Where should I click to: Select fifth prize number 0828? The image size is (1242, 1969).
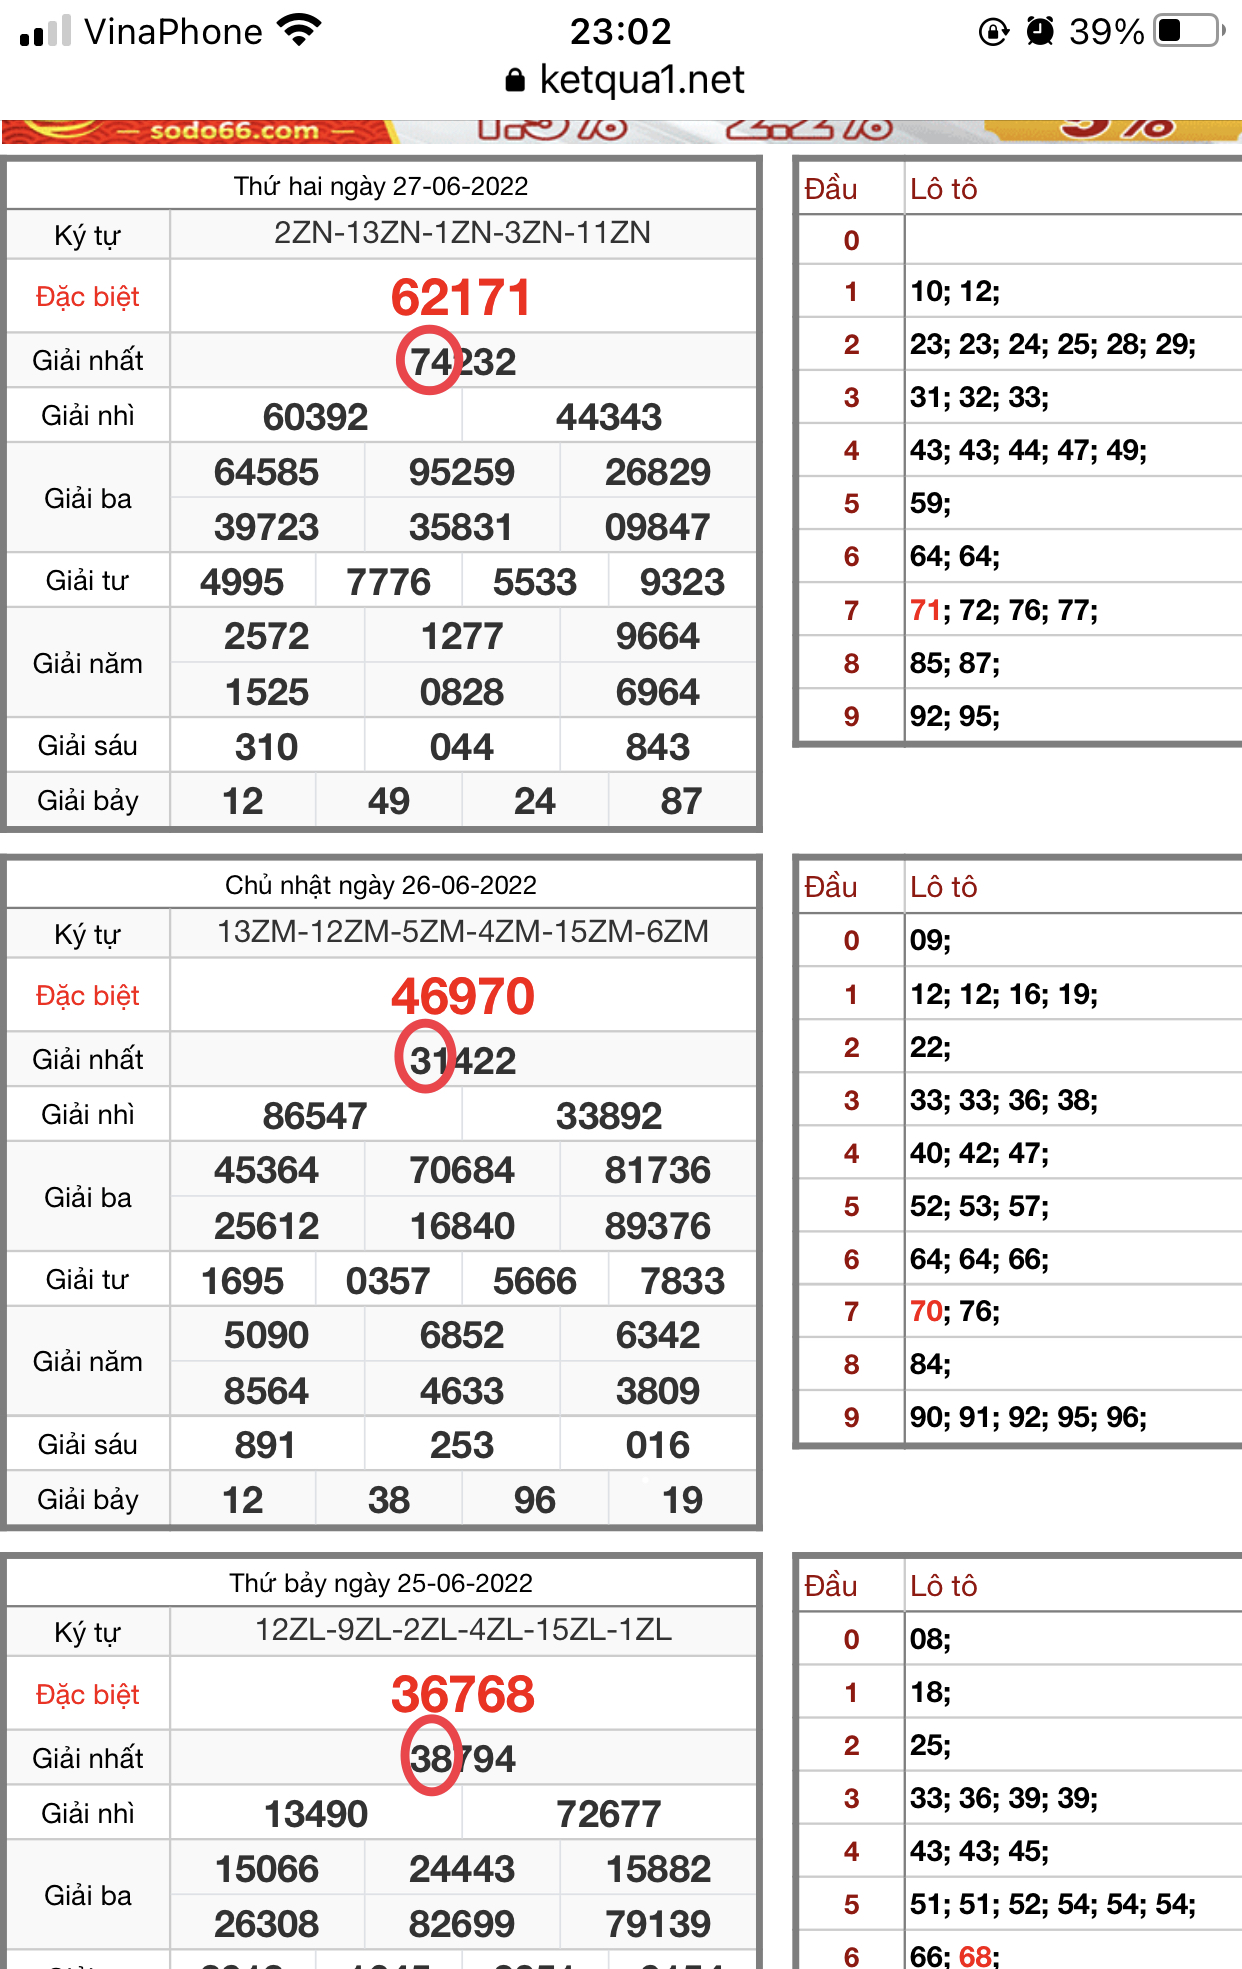pos(462,692)
